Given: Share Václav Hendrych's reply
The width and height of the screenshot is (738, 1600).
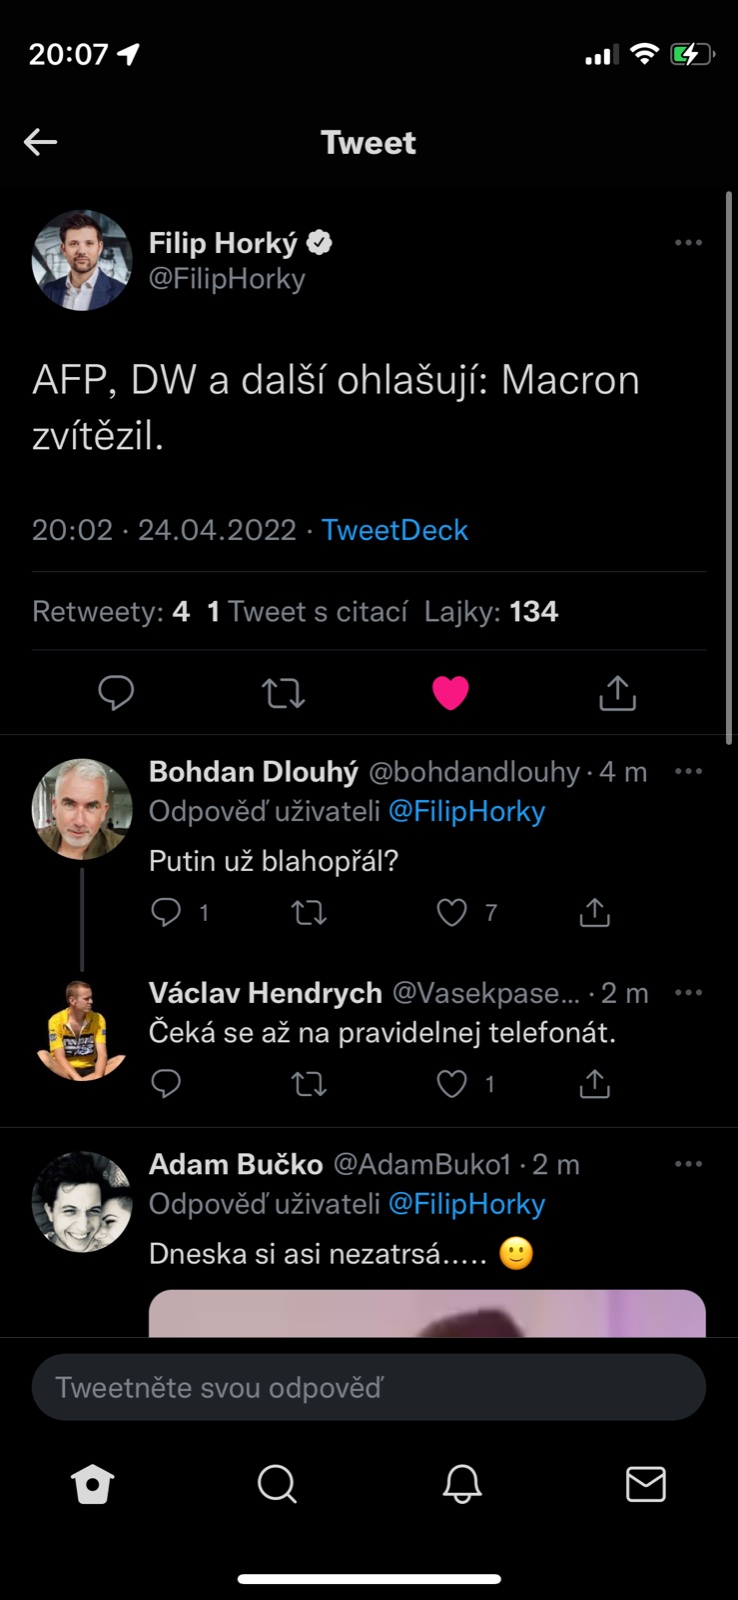Looking at the screenshot, I should (594, 1083).
